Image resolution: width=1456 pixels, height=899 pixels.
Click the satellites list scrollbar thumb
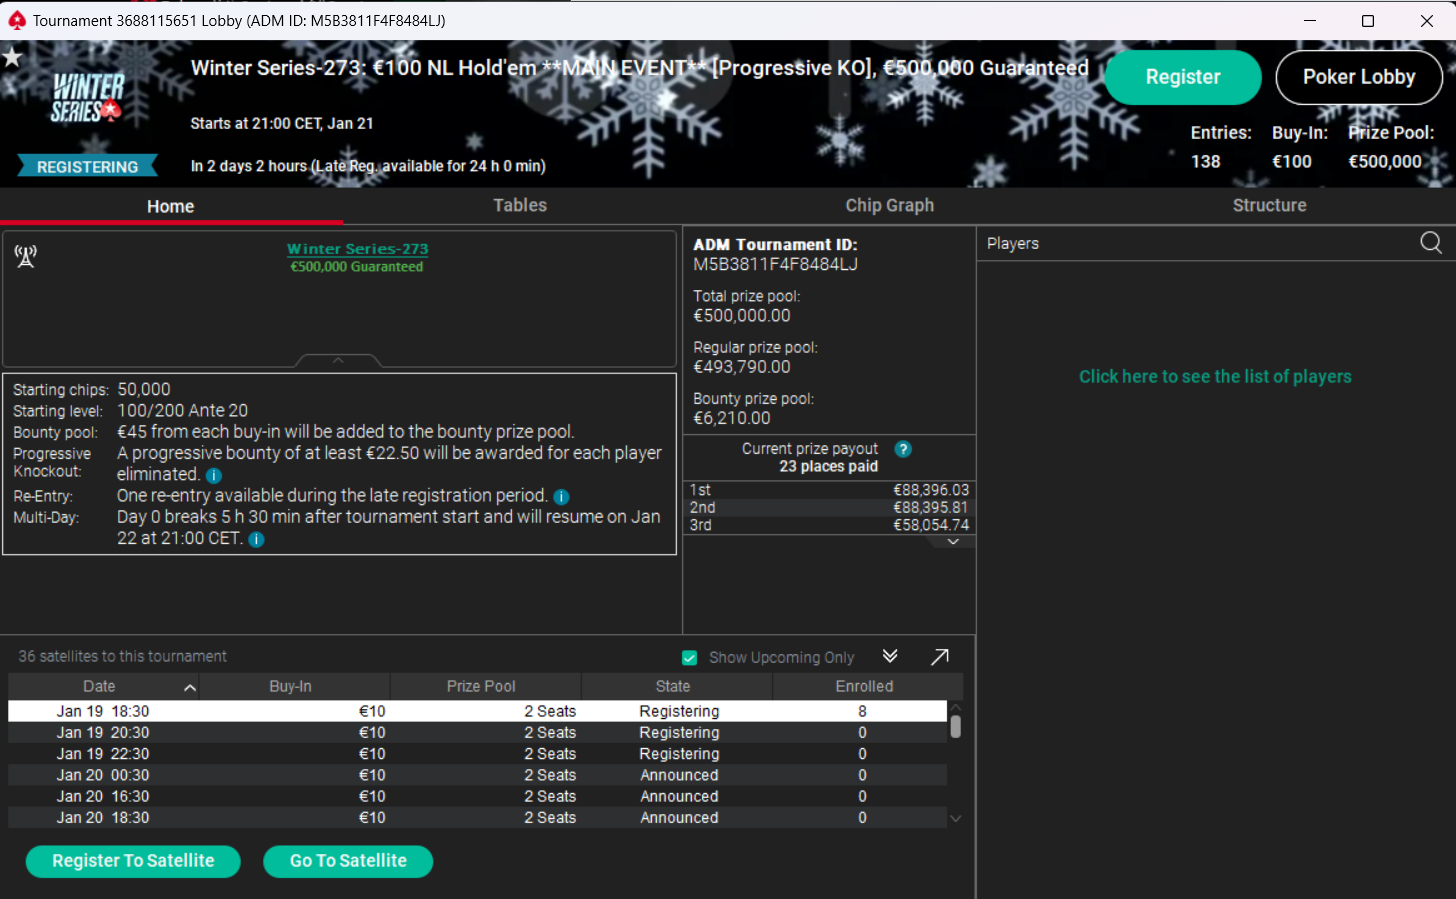pyautogui.click(x=956, y=726)
